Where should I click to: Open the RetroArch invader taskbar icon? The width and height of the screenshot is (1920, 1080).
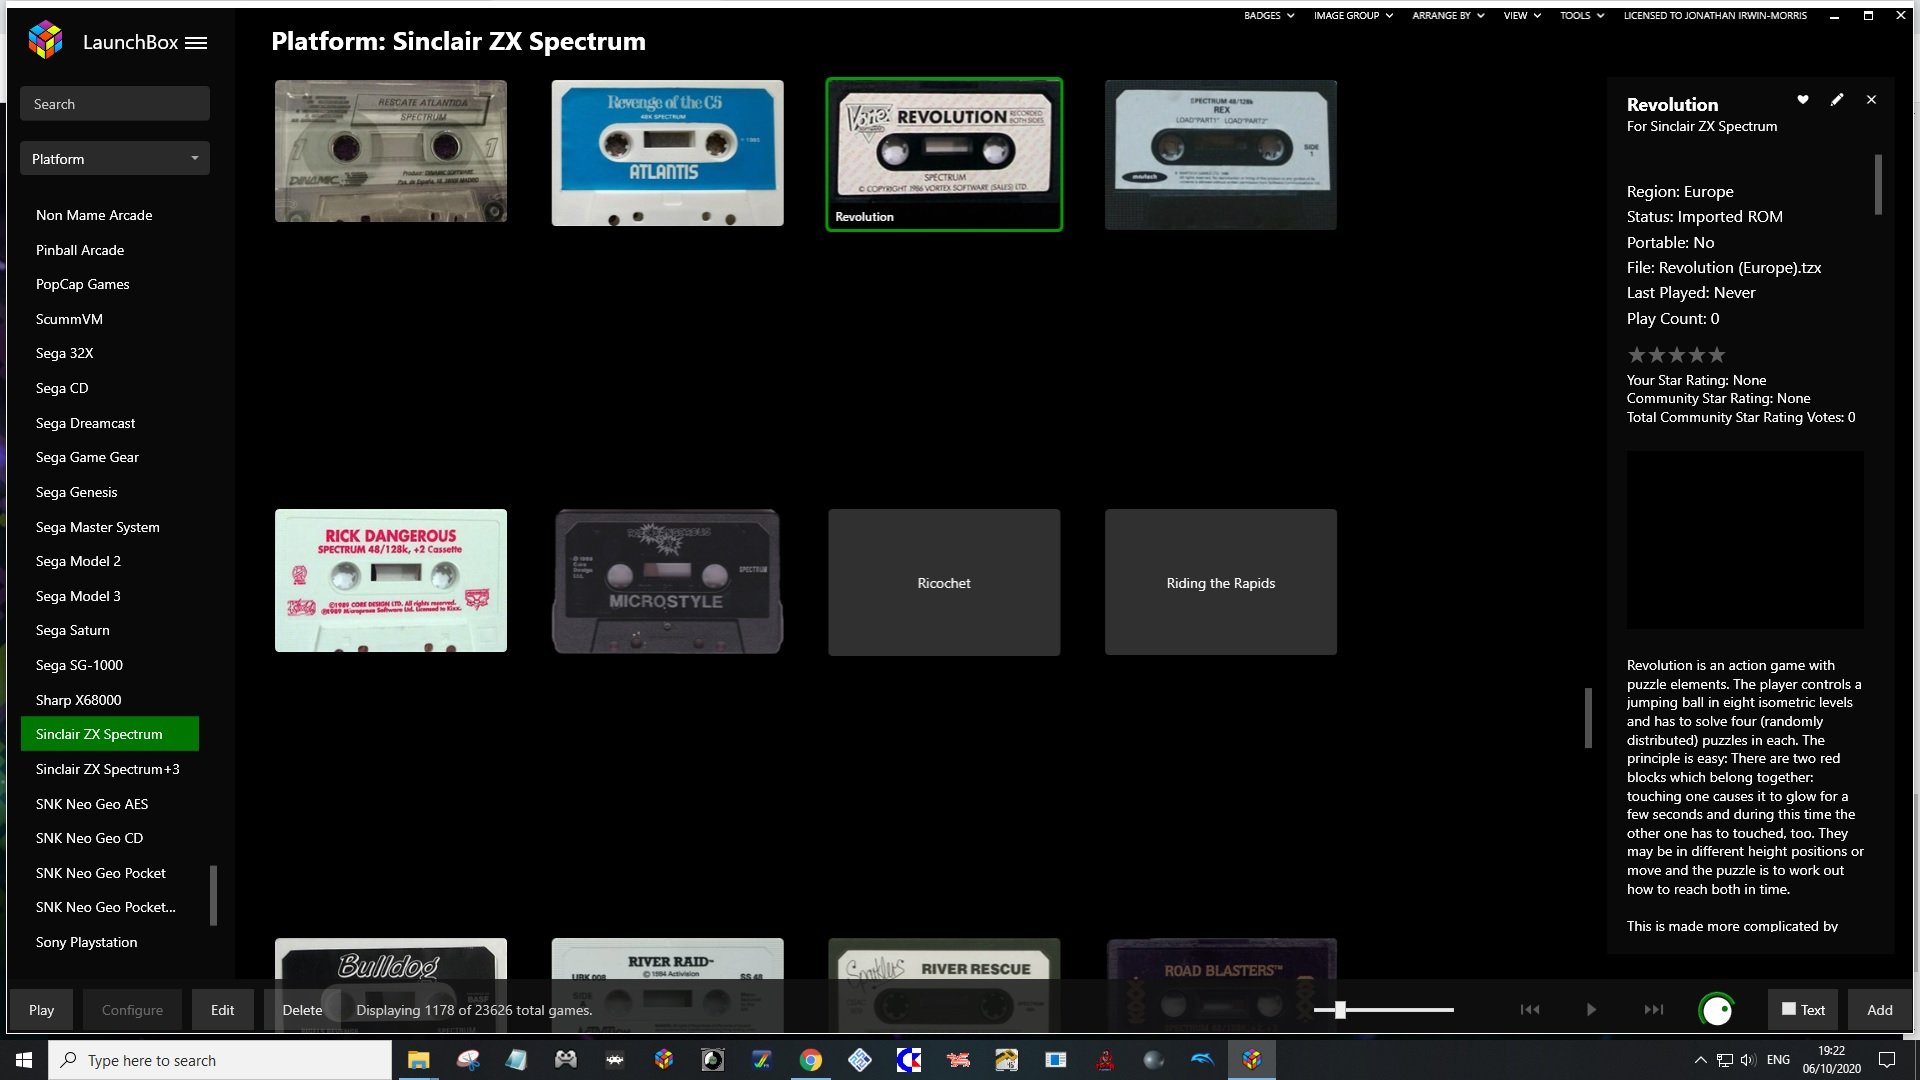tap(615, 1060)
